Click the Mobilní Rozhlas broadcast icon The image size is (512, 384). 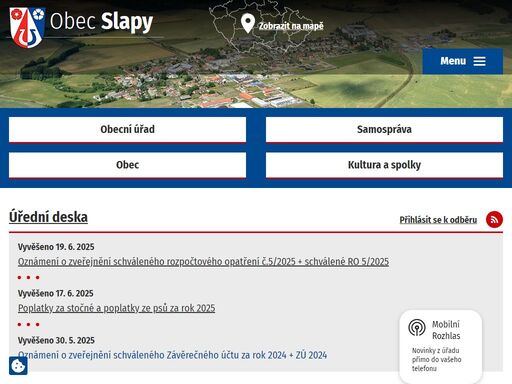(x=417, y=327)
